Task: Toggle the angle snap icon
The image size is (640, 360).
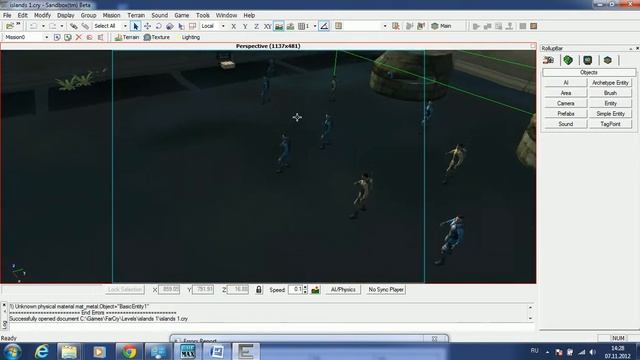Action: click(x=324, y=26)
